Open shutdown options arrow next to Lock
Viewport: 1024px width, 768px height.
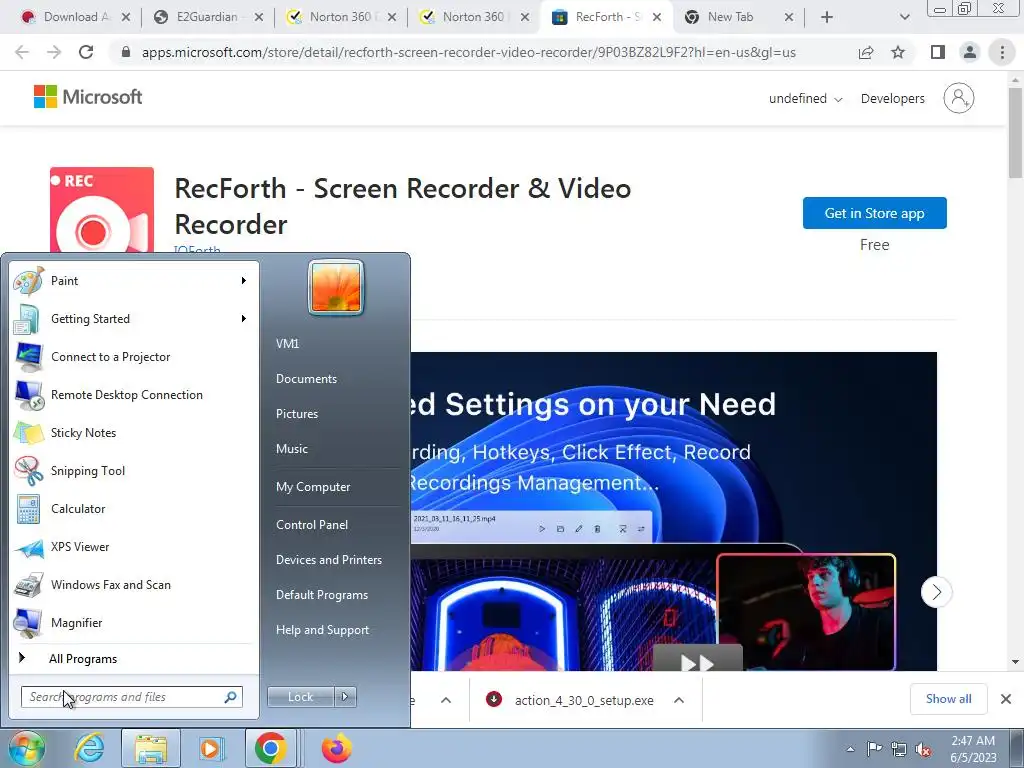345,697
